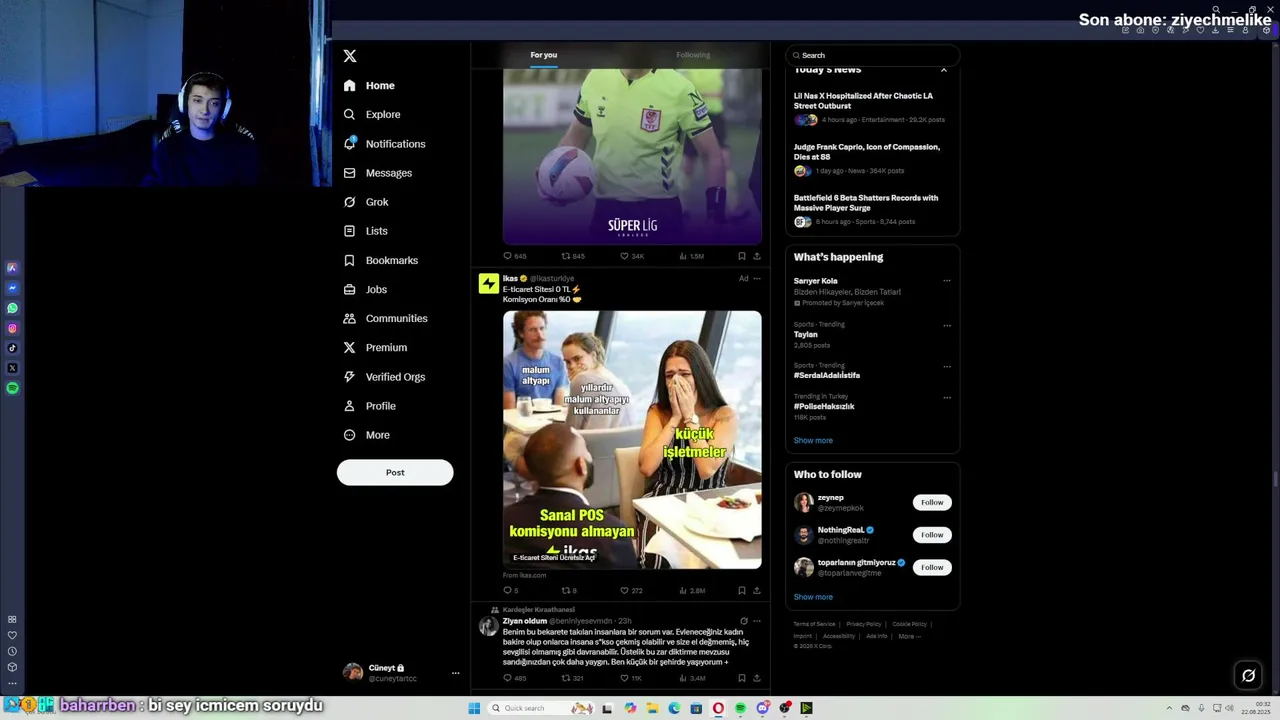Open more options for the Taylan trend

947,325
